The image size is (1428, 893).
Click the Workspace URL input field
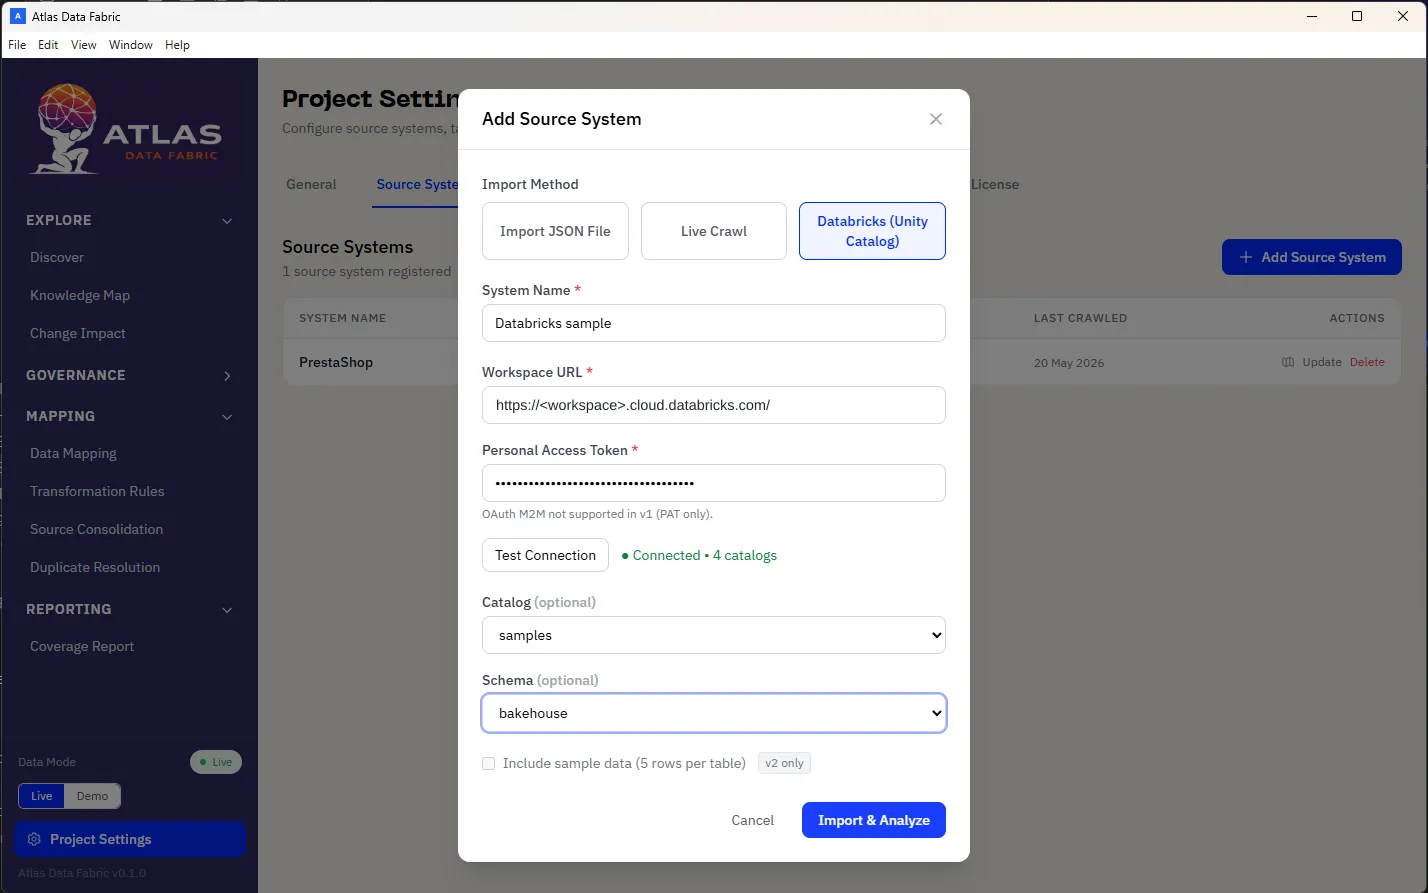click(x=714, y=405)
